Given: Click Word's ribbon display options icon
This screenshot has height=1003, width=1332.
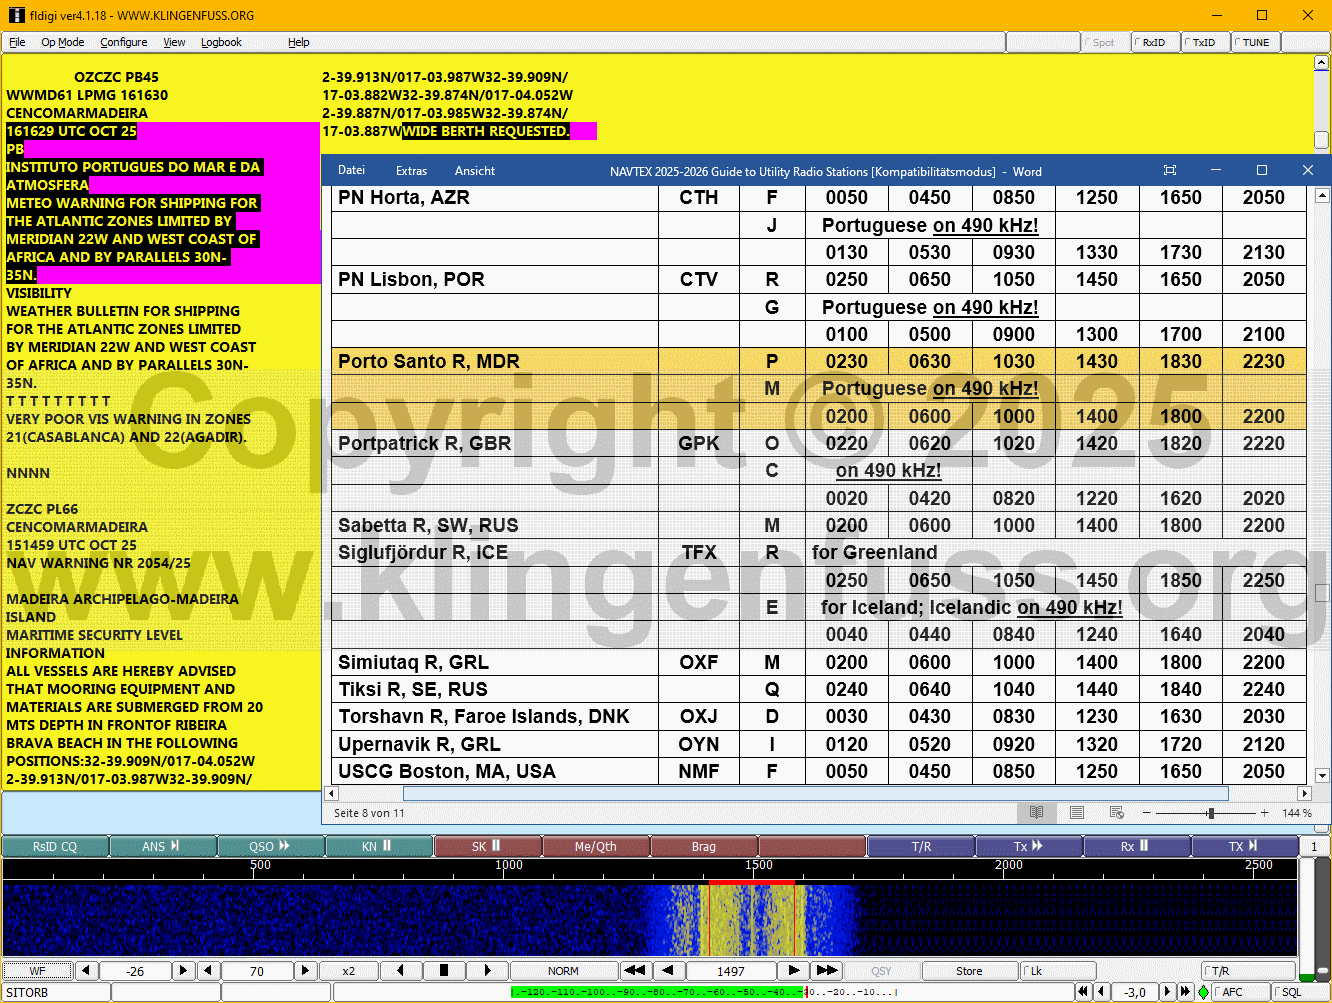Looking at the screenshot, I should point(1170,171).
